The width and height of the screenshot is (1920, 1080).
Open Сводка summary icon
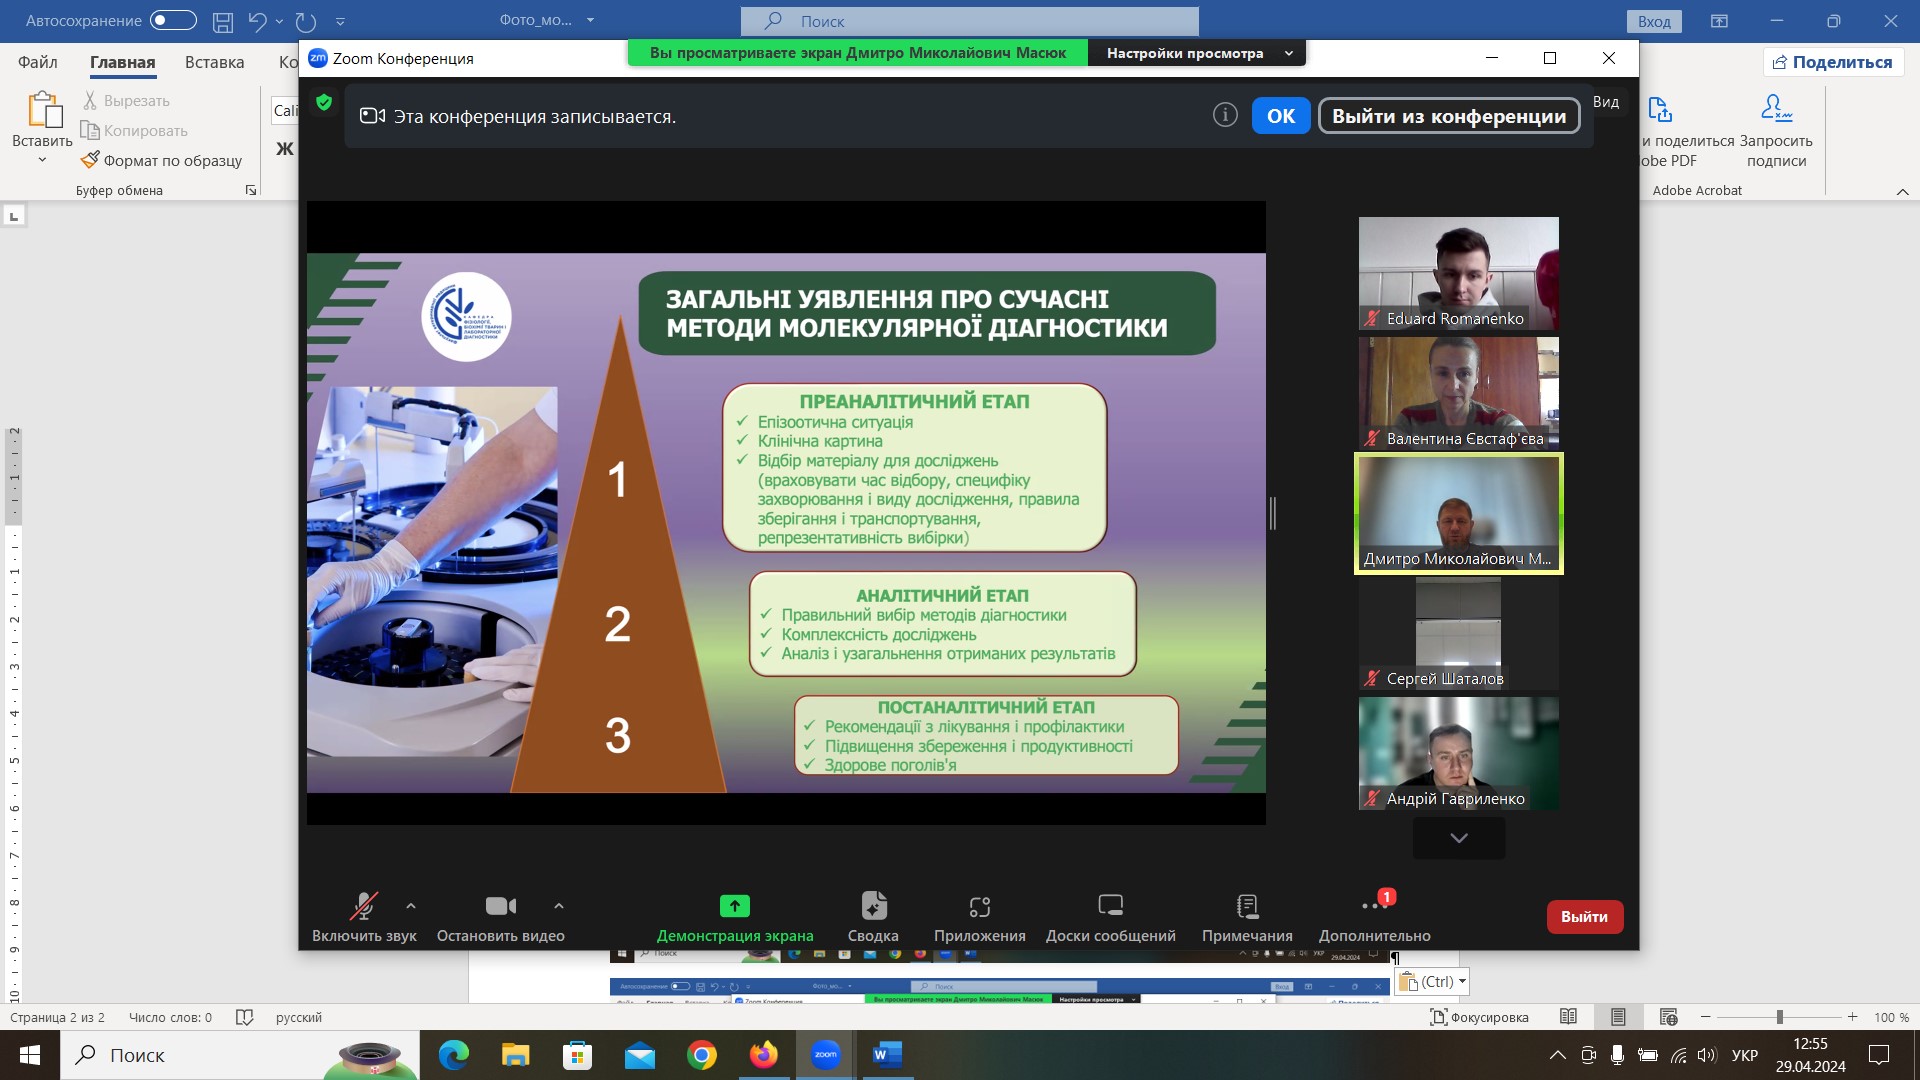coord(873,906)
